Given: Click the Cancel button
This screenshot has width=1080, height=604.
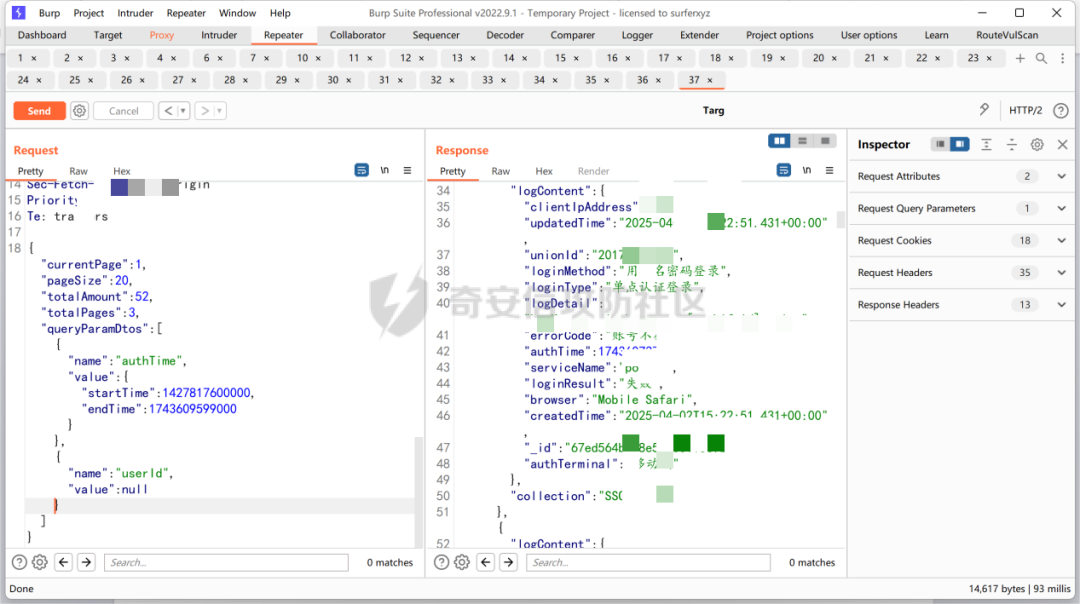Looking at the screenshot, I should 123,111.
